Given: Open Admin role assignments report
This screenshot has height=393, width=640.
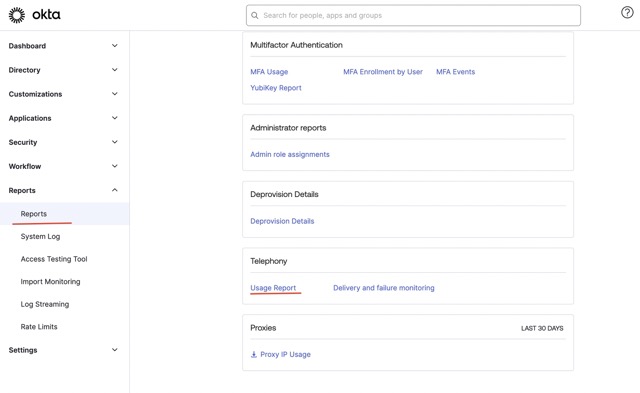Looking at the screenshot, I should click(290, 154).
